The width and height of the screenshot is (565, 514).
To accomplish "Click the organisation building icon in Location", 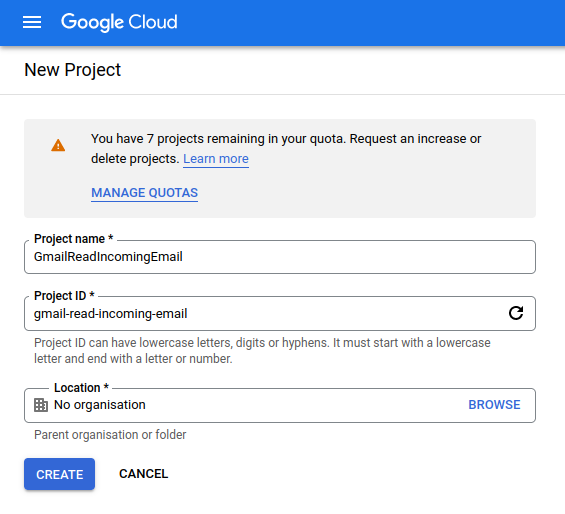I will click(x=41, y=405).
